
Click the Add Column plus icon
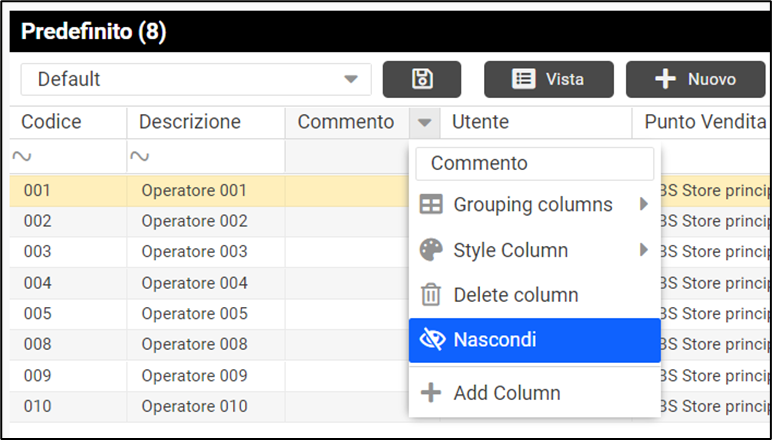tap(431, 393)
